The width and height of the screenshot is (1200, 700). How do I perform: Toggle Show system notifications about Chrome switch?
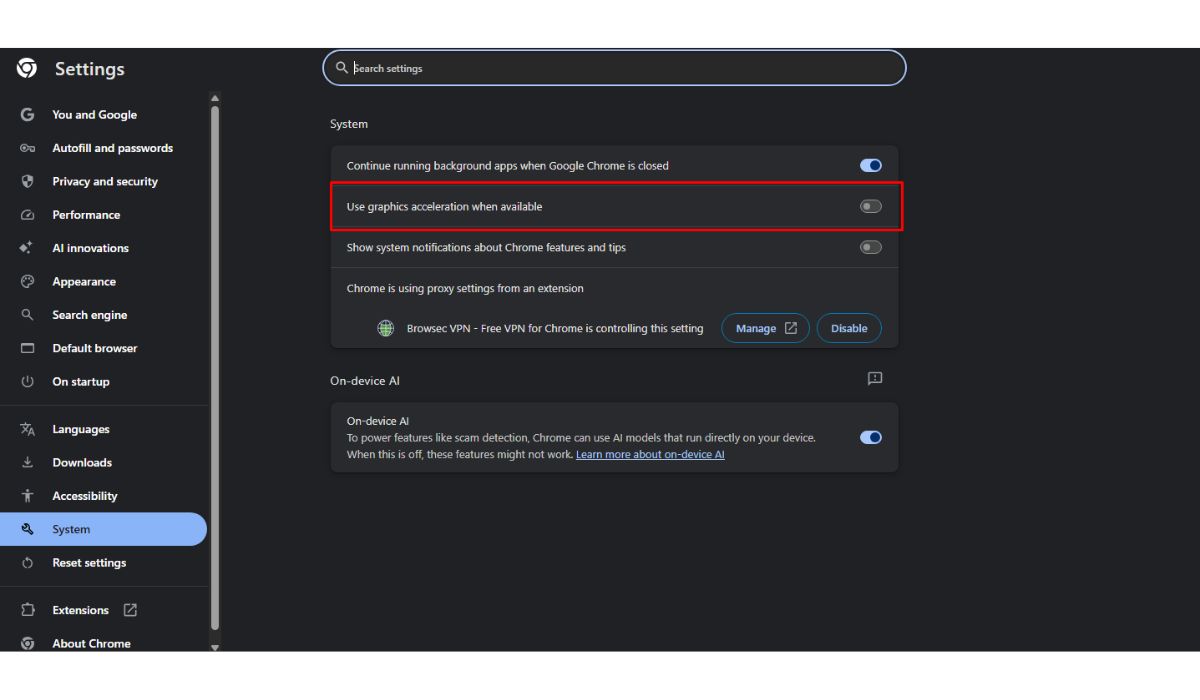(871, 247)
